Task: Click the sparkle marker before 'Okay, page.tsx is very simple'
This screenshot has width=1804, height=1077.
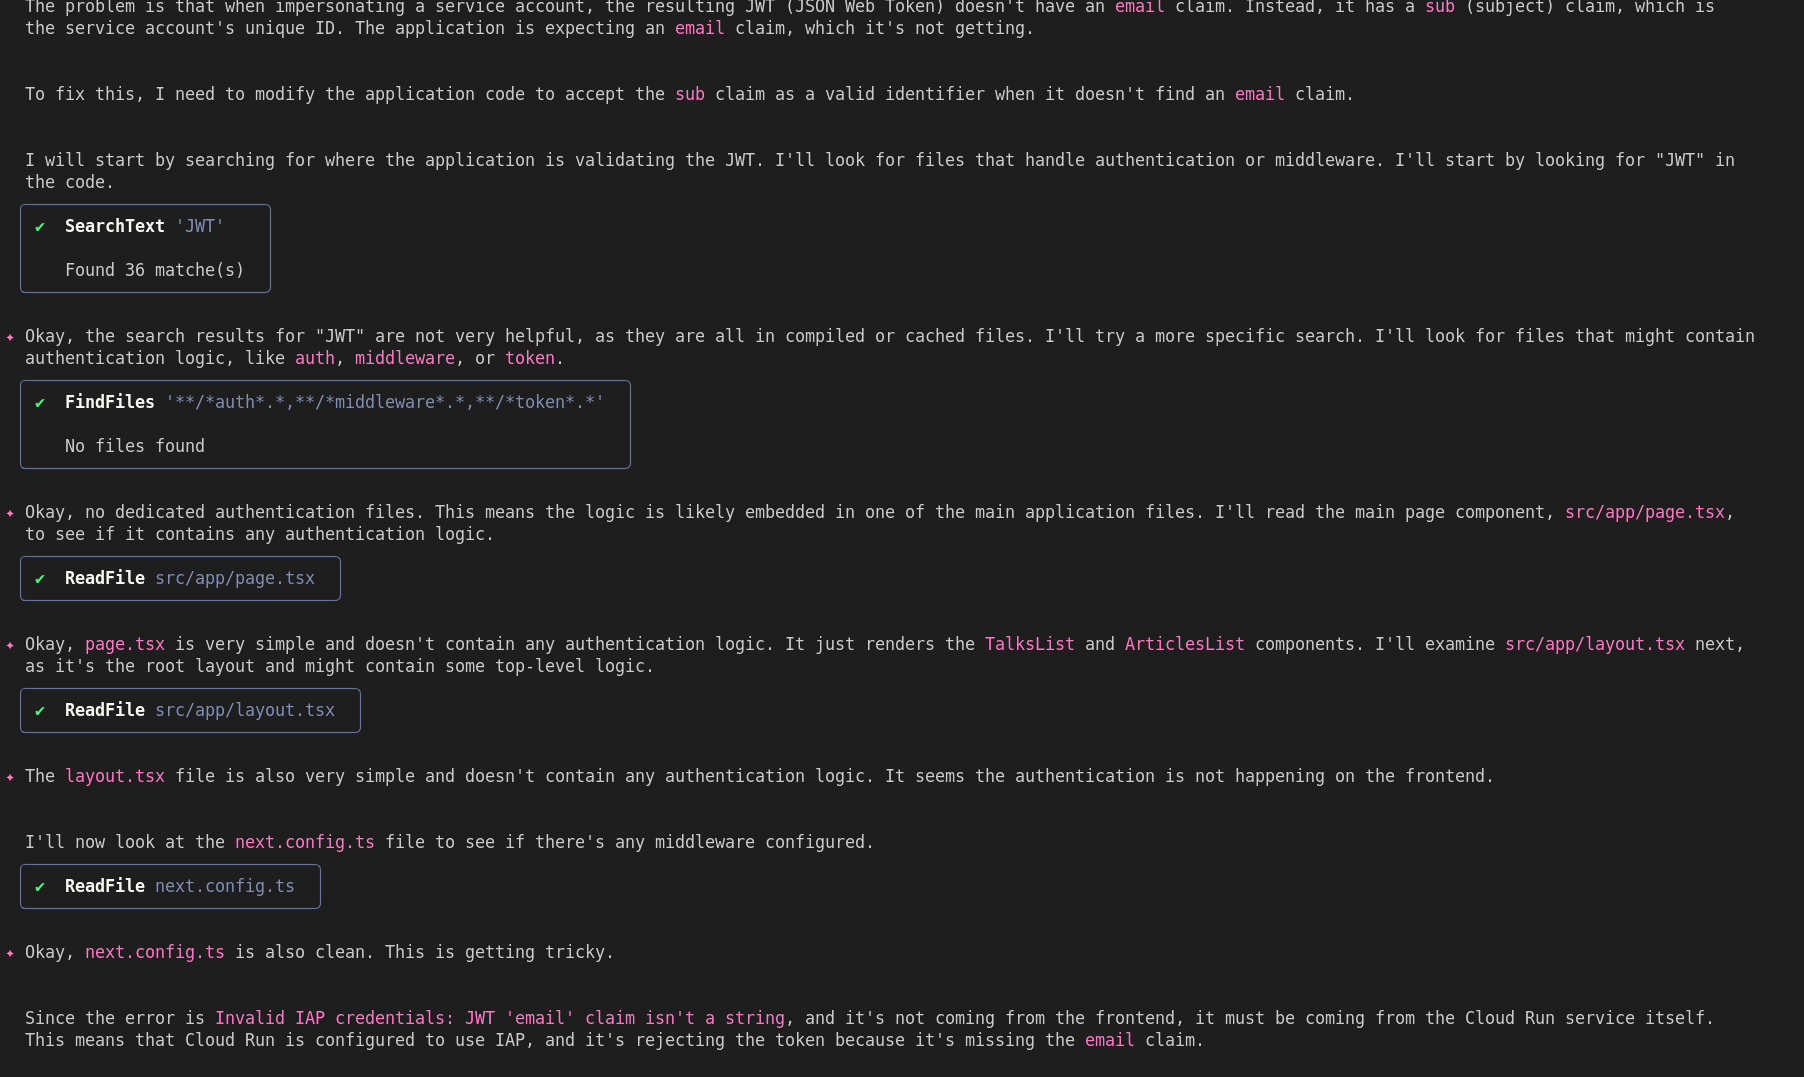Action: 10,645
